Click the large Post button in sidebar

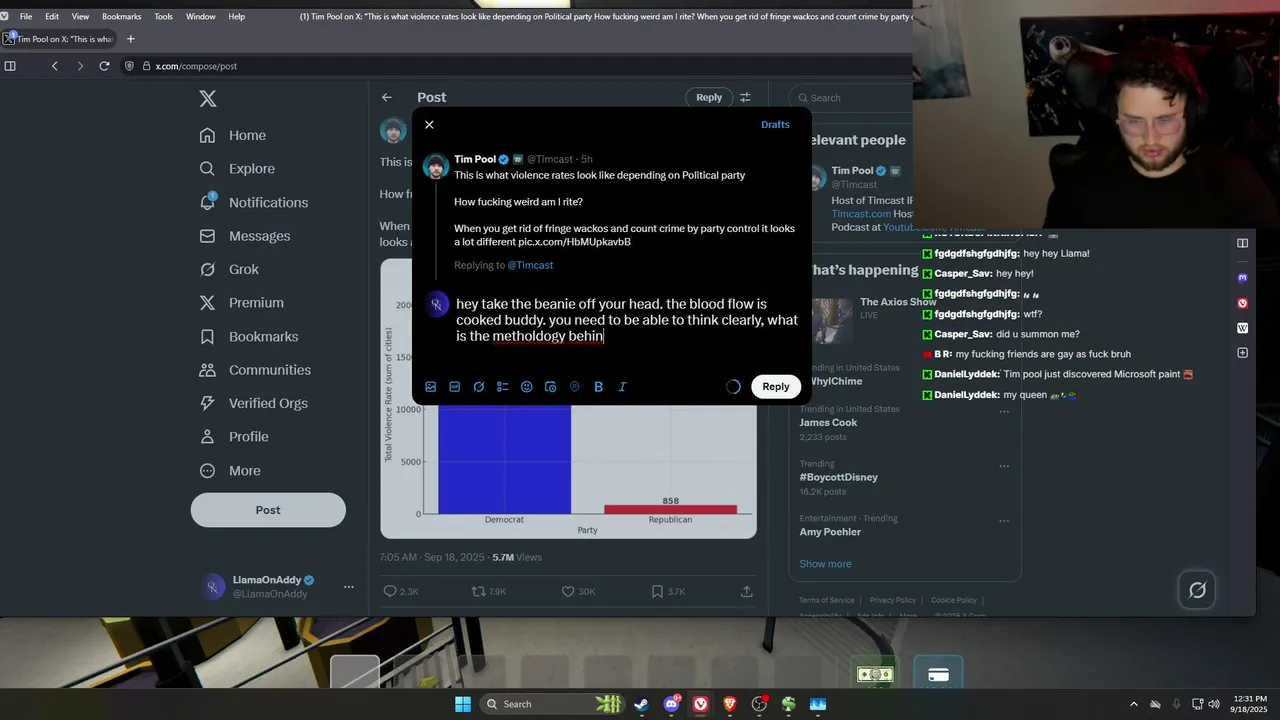coord(268,510)
